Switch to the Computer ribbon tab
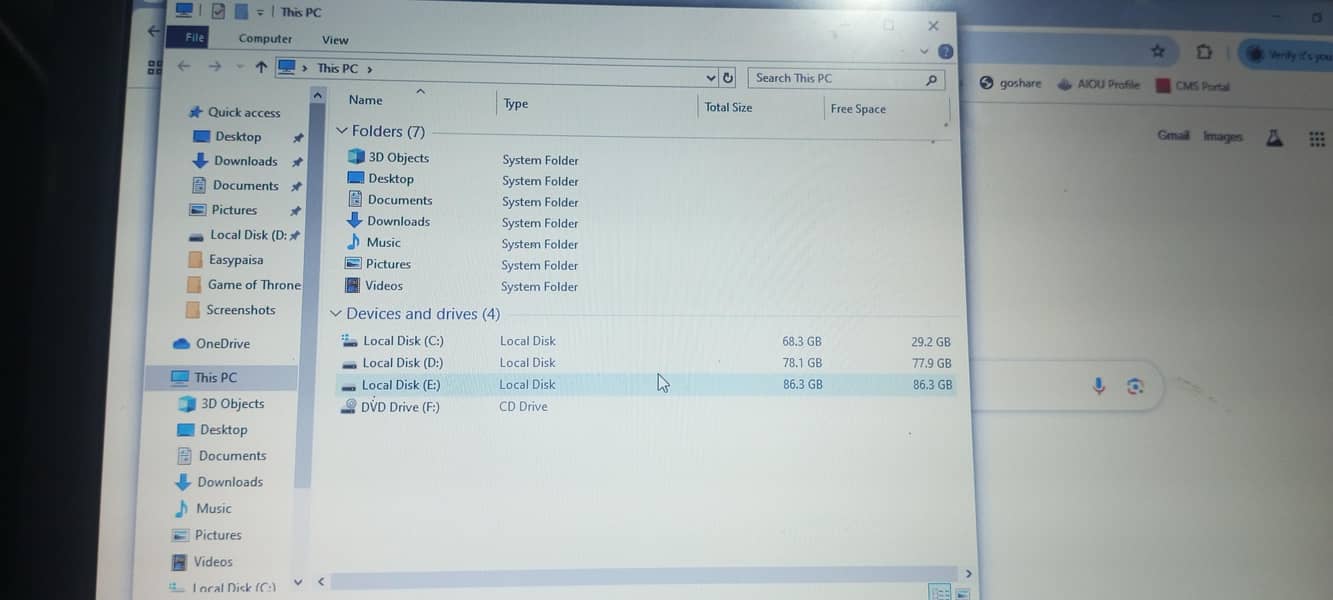The image size is (1333, 600). tap(265, 39)
